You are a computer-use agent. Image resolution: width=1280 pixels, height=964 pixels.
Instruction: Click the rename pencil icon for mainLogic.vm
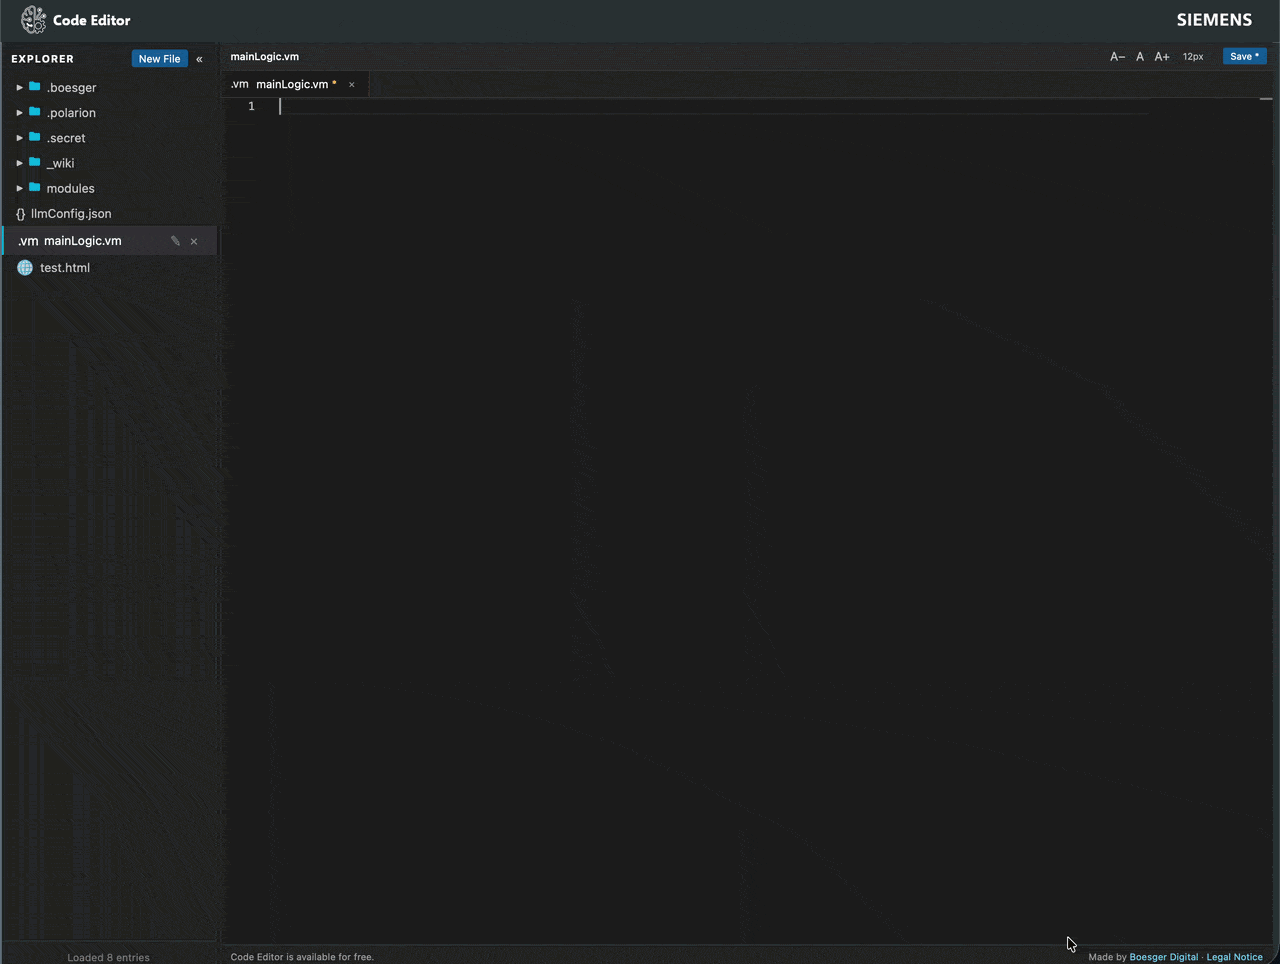(x=175, y=241)
